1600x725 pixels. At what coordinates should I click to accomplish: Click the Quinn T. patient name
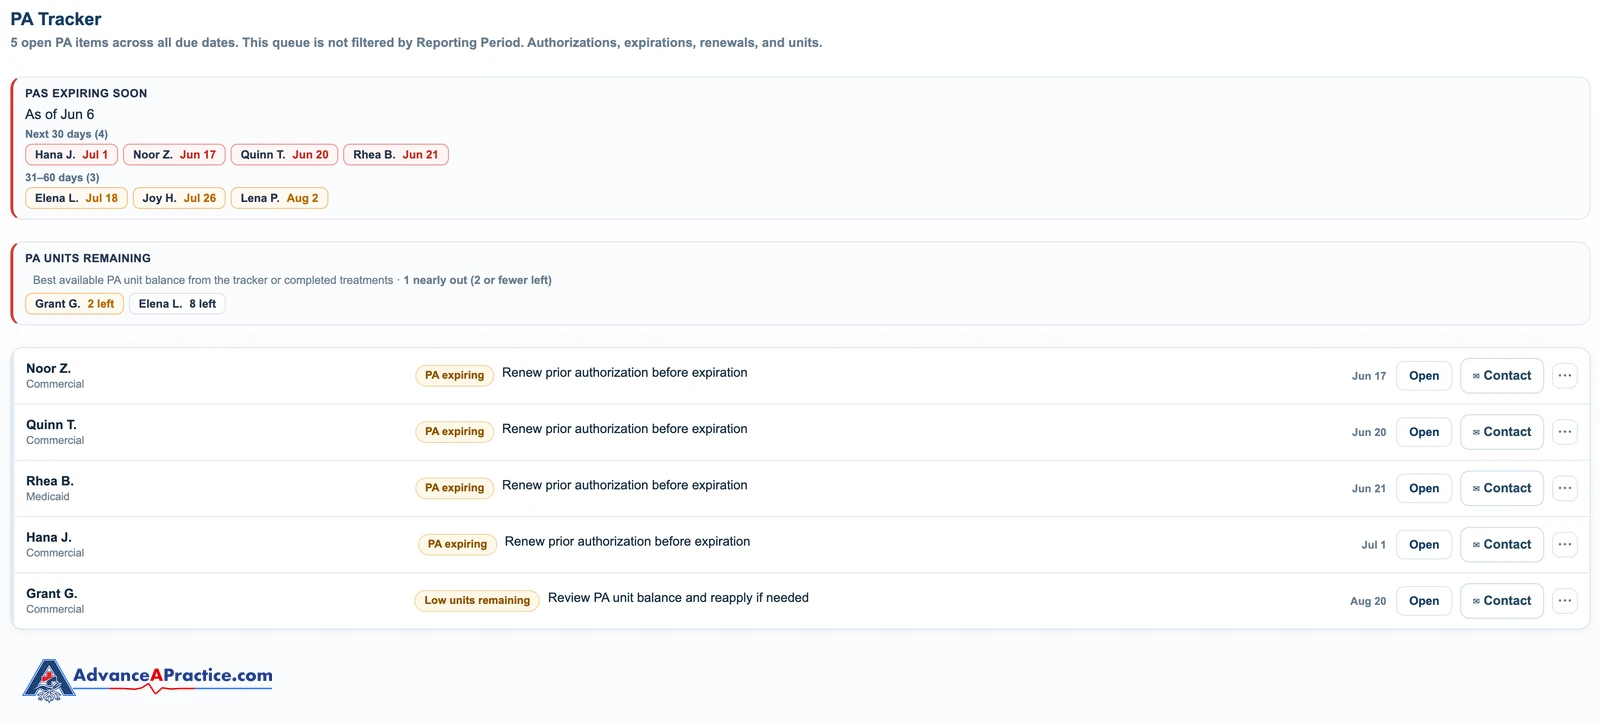coord(51,425)
